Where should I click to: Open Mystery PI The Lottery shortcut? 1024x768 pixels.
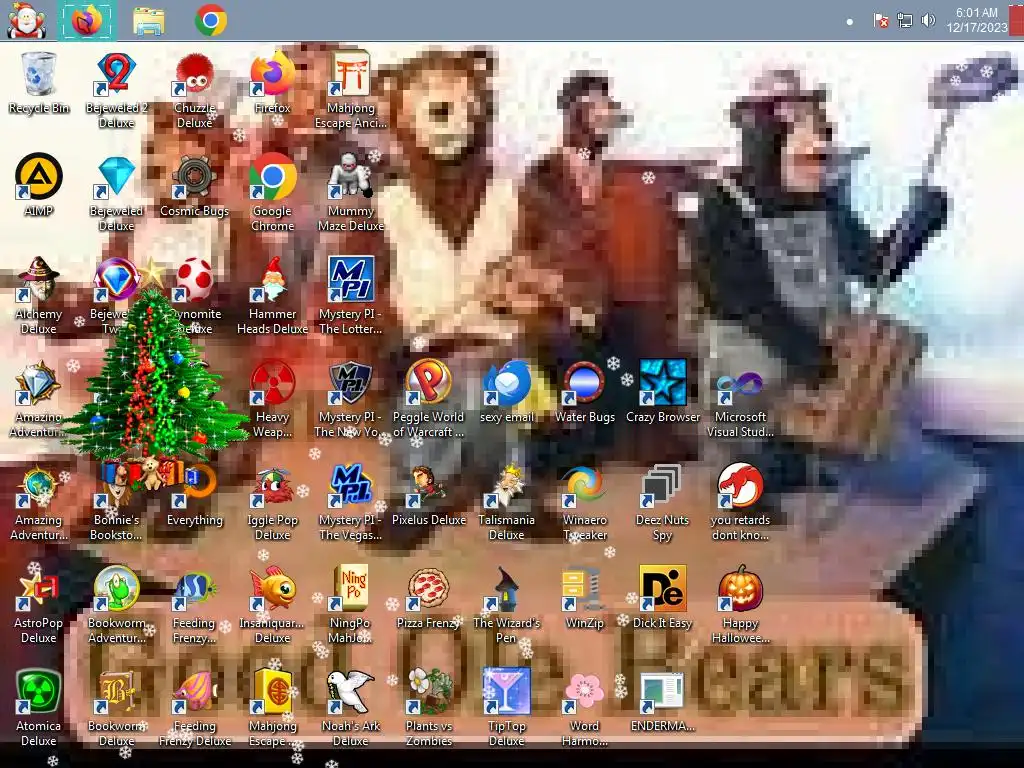pos(351,295)
